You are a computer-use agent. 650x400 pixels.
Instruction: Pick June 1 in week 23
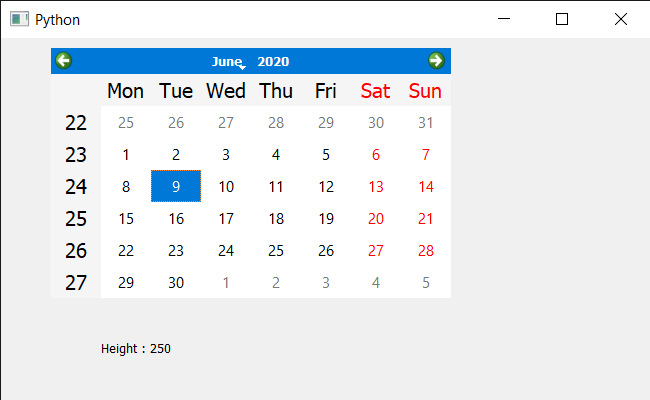point(126,155)
